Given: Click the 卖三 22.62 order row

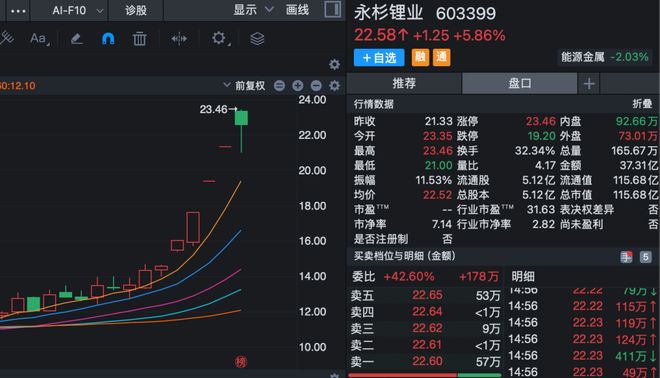Looking at the screenshot, I should [x=425, y=328].
